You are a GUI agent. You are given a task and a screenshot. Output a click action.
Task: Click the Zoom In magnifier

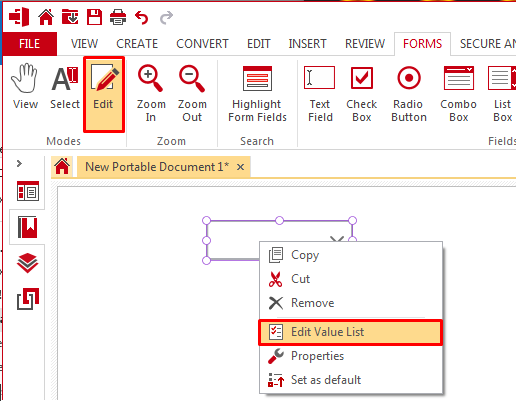(x=151, y=93)
